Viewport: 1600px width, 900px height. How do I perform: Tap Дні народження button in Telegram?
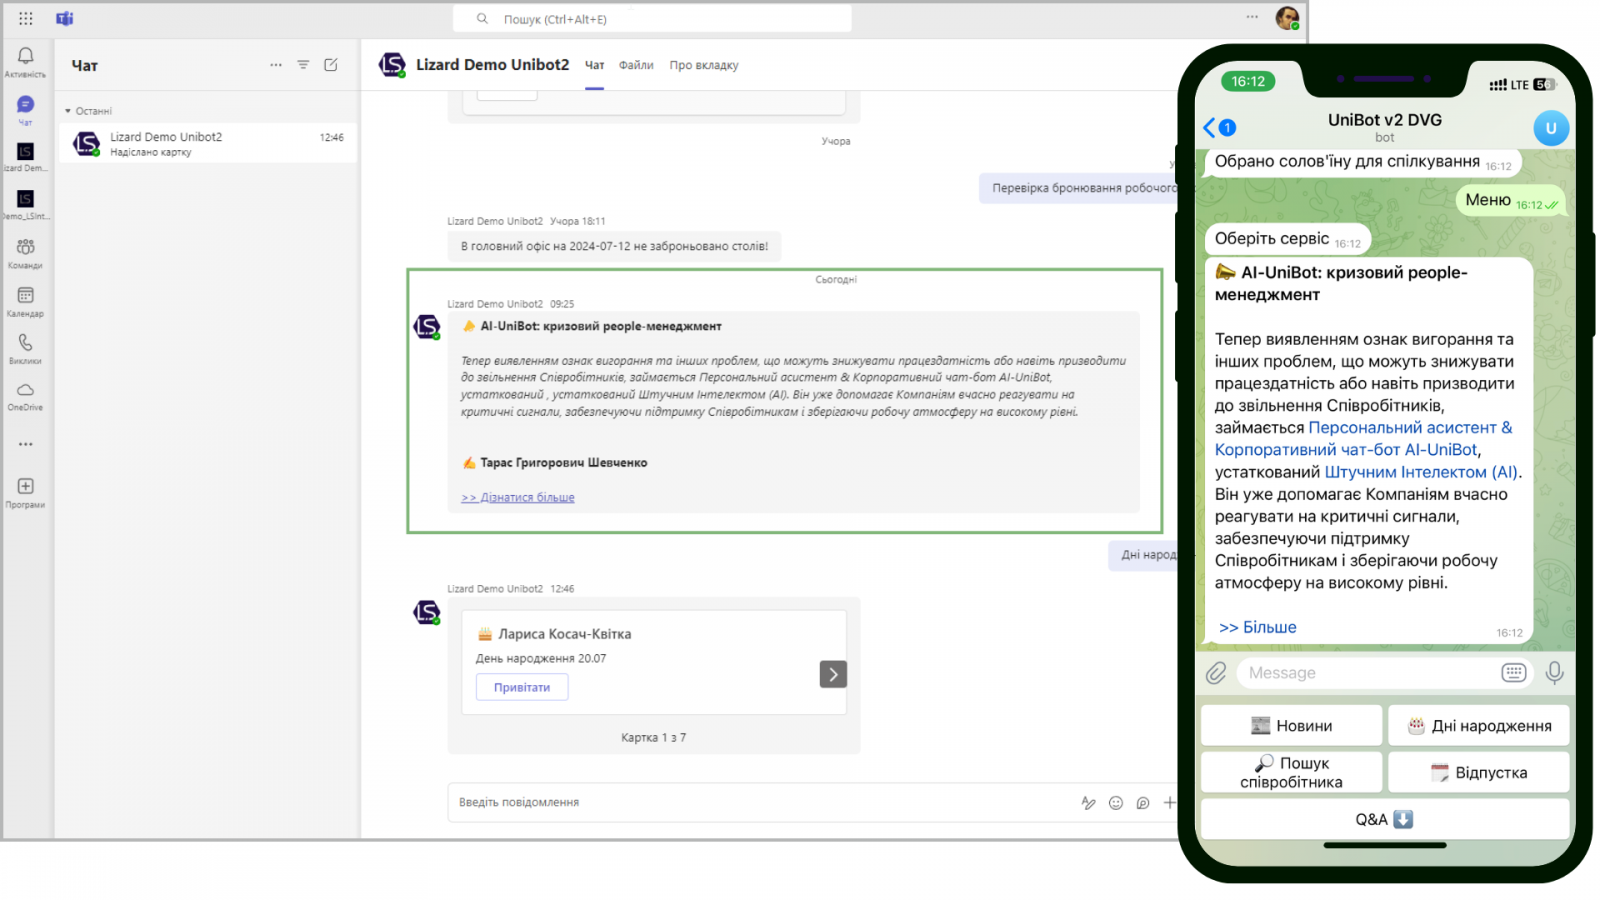click(x=1478, y=726)
